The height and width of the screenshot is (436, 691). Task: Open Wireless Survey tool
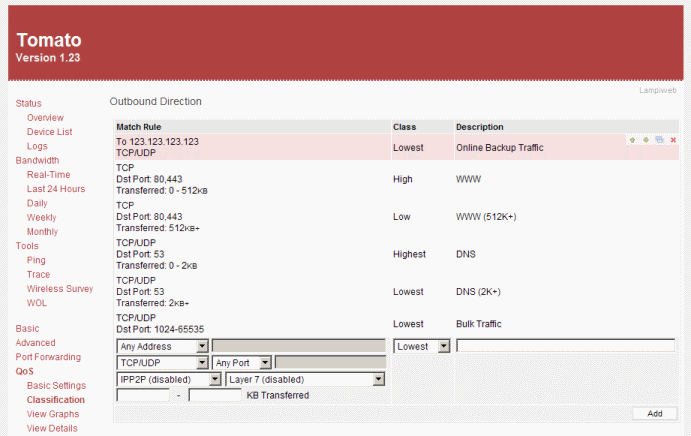60,289
